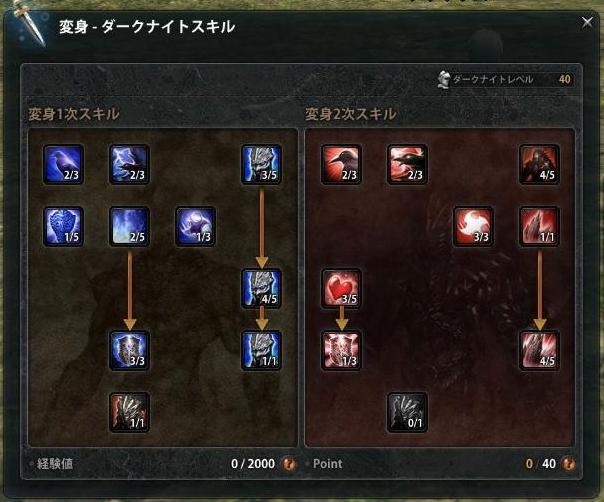Select the blue swirl skill 1/3
Screen dimensions: 604x502
tap(195, 226)
